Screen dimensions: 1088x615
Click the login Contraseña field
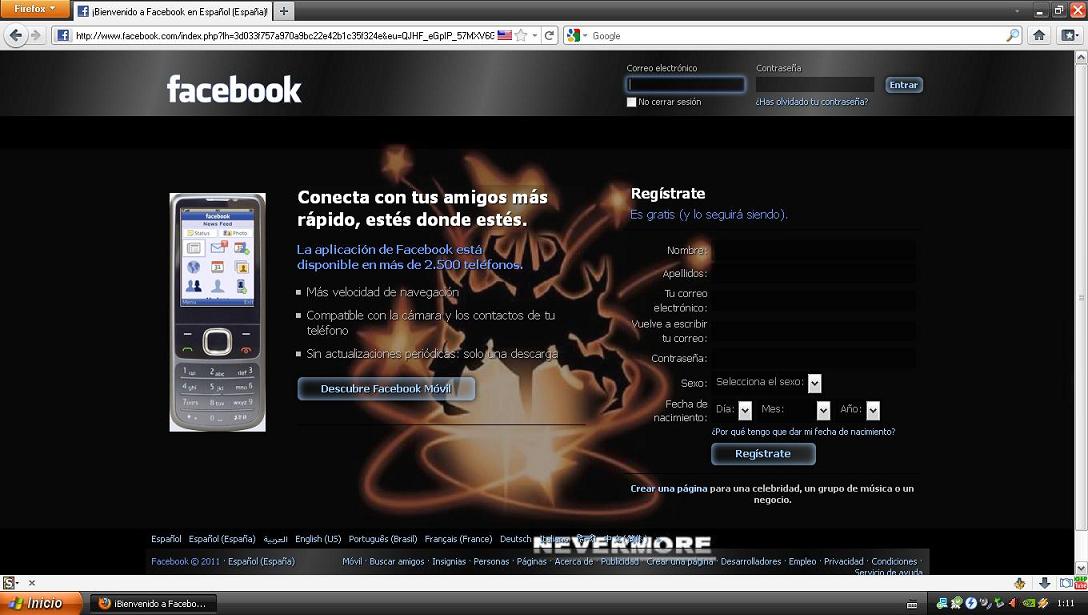click(x=815, y=85)
